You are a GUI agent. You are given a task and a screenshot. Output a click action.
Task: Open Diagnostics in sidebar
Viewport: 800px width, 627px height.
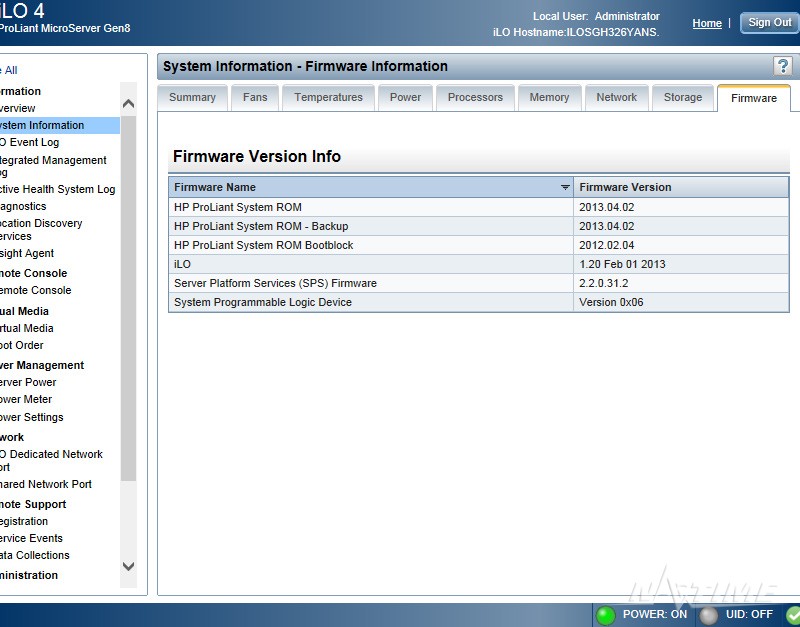tap(23, 206)
